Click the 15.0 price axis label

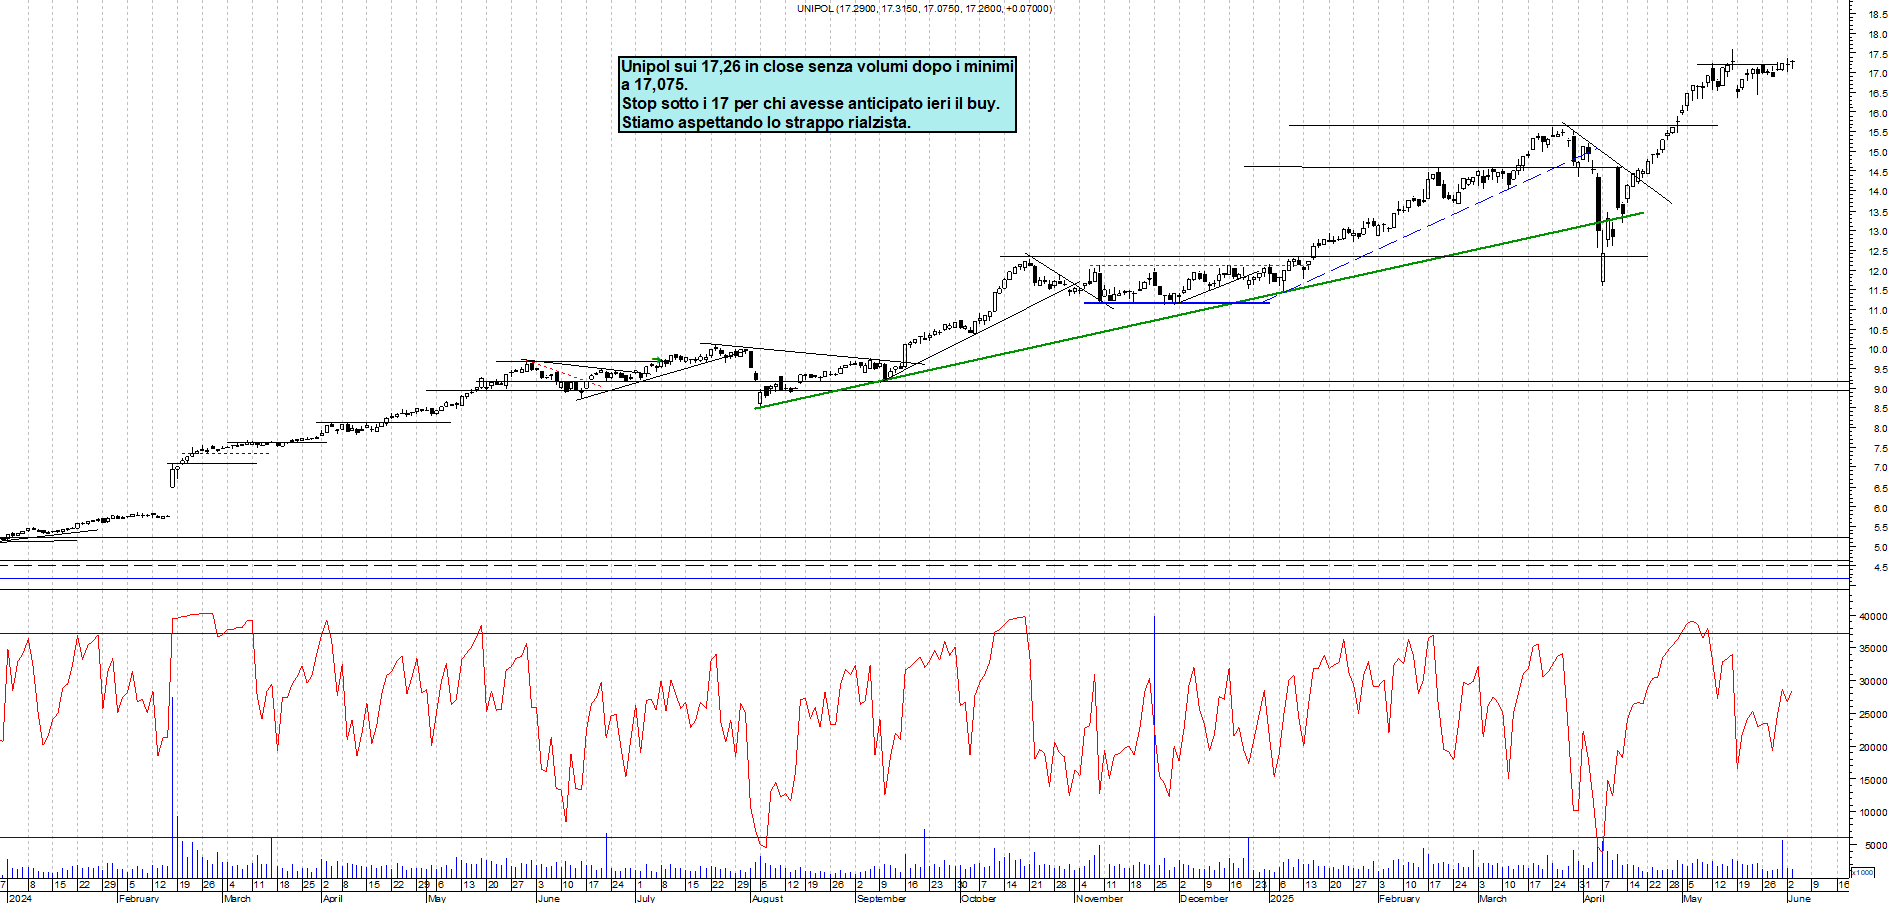click(x=1878, y=153)
